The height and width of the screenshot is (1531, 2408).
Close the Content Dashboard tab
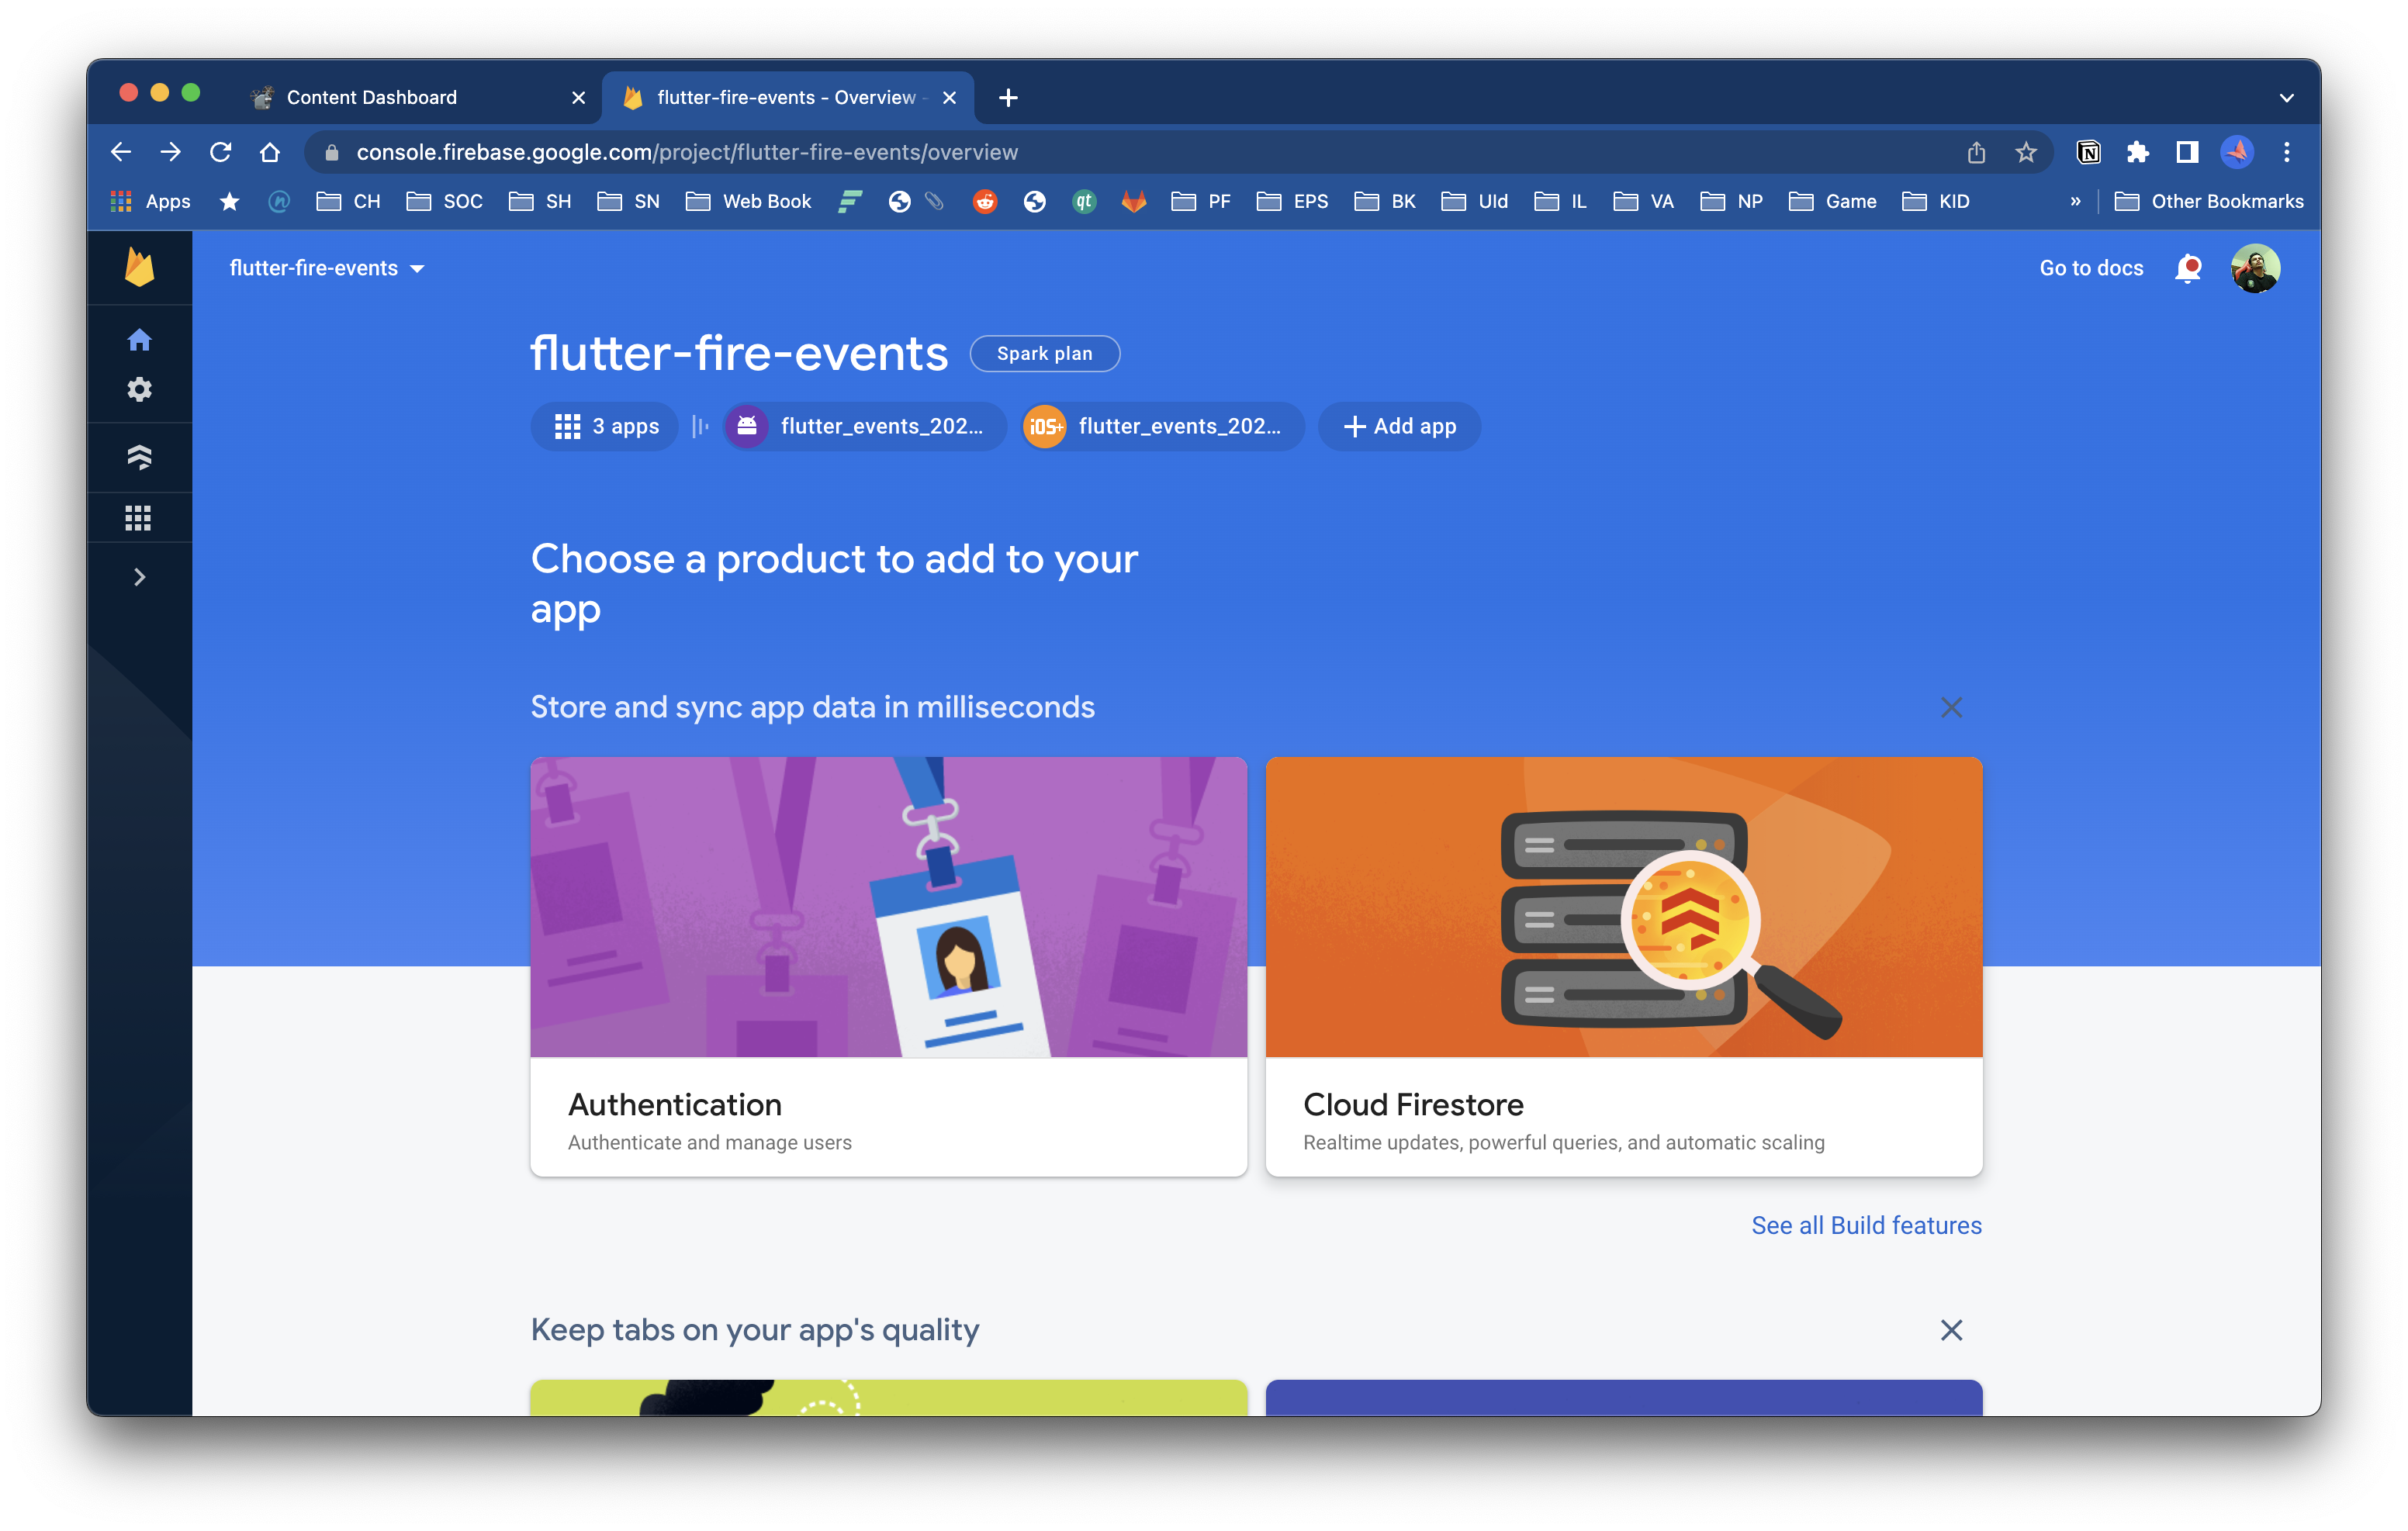click(x=578, y=97)
